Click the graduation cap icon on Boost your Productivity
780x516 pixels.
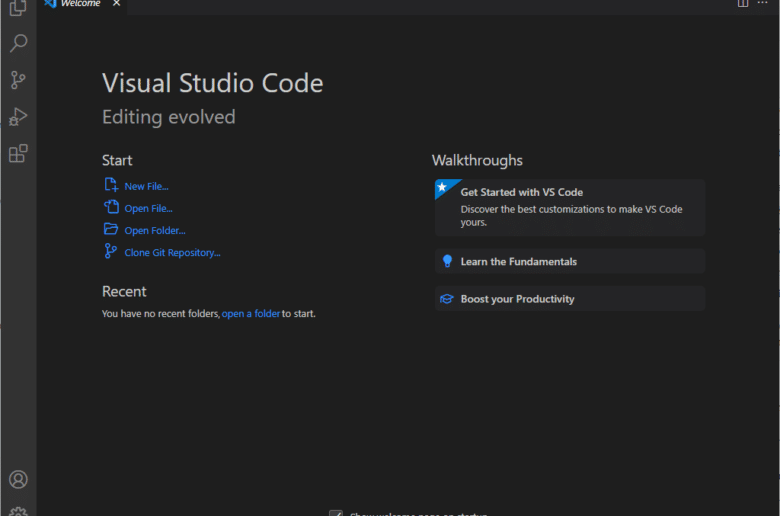pyautogui.click(x=447, y=299)
